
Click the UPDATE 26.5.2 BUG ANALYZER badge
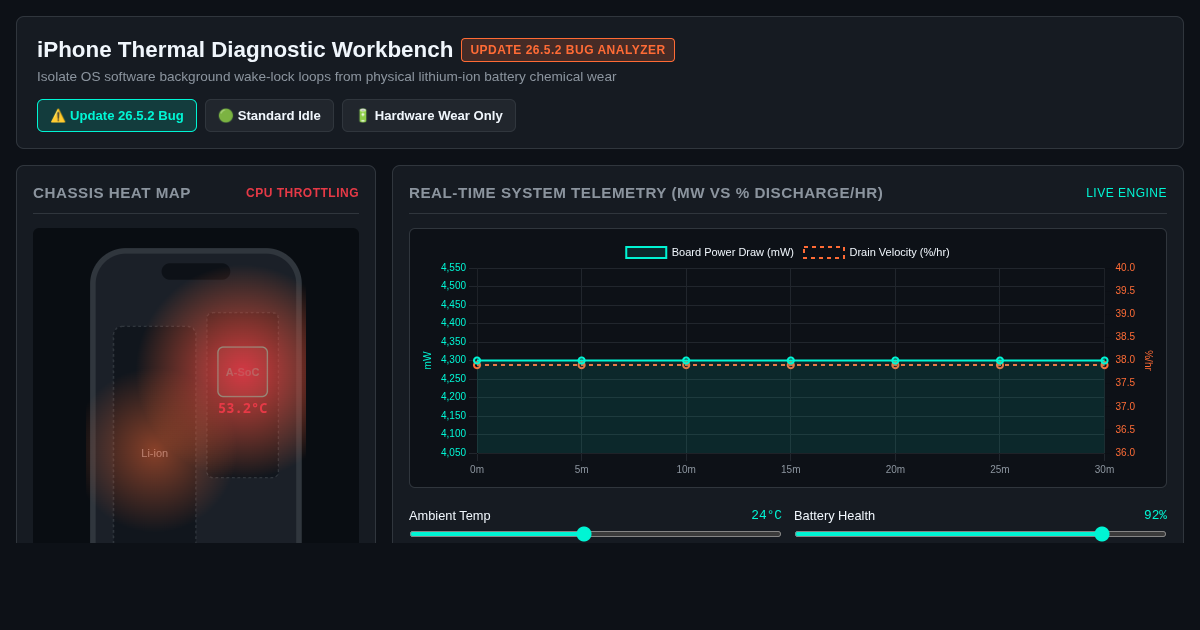pyautogui.click(x=568, y=50)
